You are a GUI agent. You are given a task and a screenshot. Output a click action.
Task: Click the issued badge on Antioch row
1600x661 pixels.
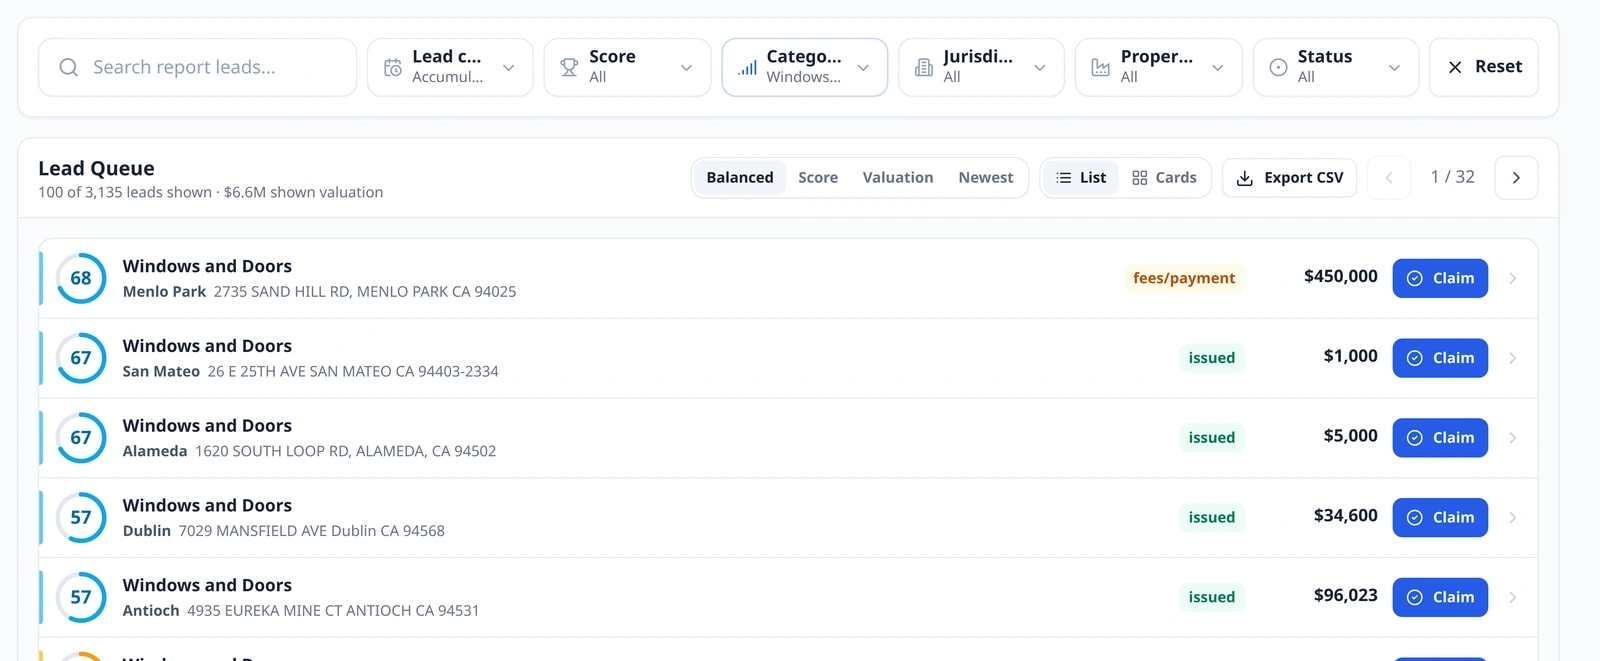click(x=1212, y=597)
